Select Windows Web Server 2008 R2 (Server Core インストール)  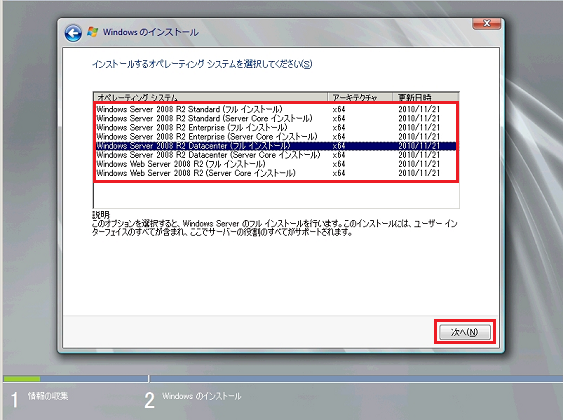tap(275, 173)
